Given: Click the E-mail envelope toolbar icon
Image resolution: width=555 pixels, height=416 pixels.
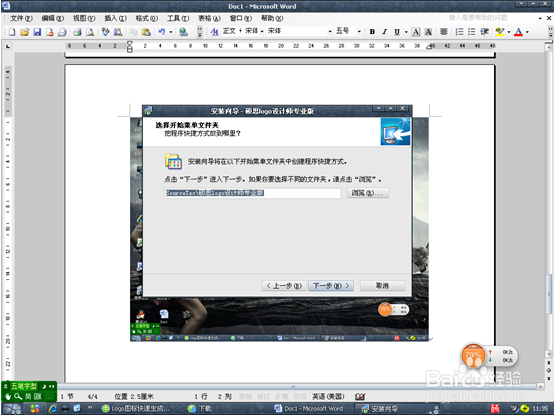Looking at the screenshot, I should 62,32.
